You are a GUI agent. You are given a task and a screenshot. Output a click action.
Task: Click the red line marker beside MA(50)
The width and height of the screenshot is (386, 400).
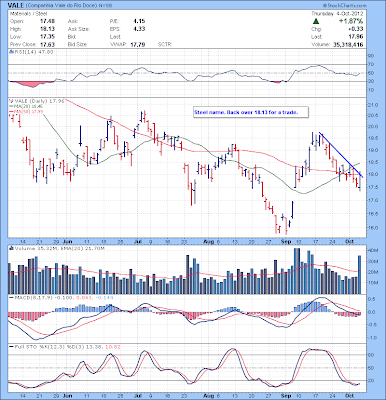tap(10, 112)
